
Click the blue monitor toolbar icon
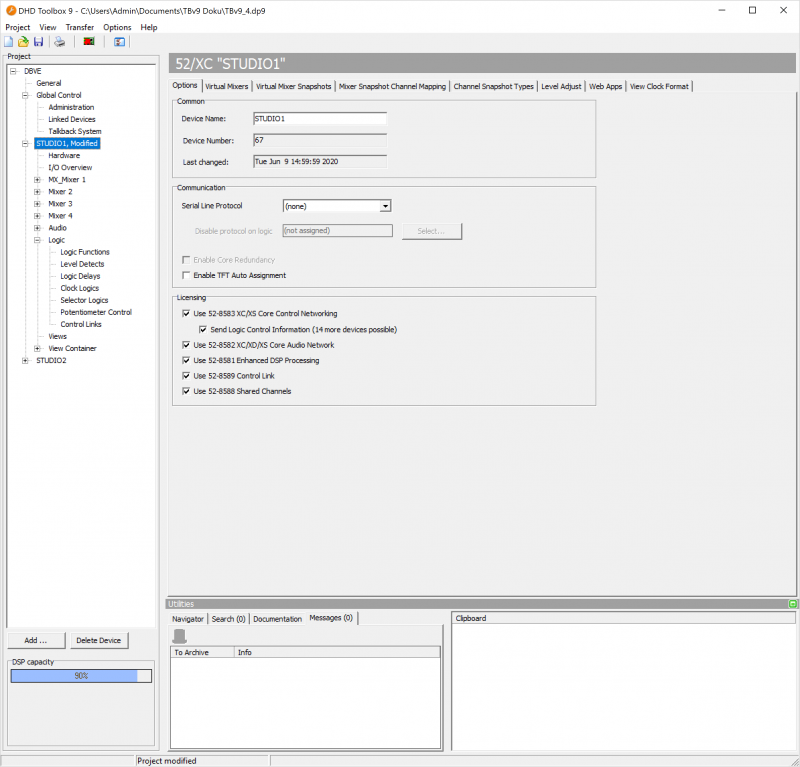coord(119,41)
